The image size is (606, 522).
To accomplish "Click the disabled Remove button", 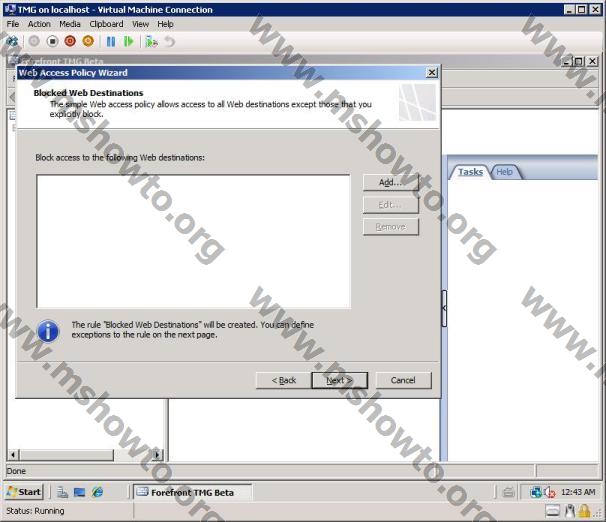I will pos(391,227).
